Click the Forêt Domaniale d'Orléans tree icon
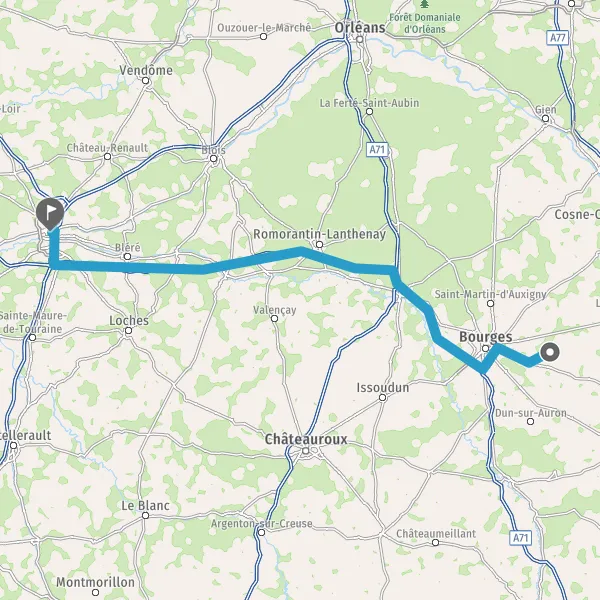 424,4
